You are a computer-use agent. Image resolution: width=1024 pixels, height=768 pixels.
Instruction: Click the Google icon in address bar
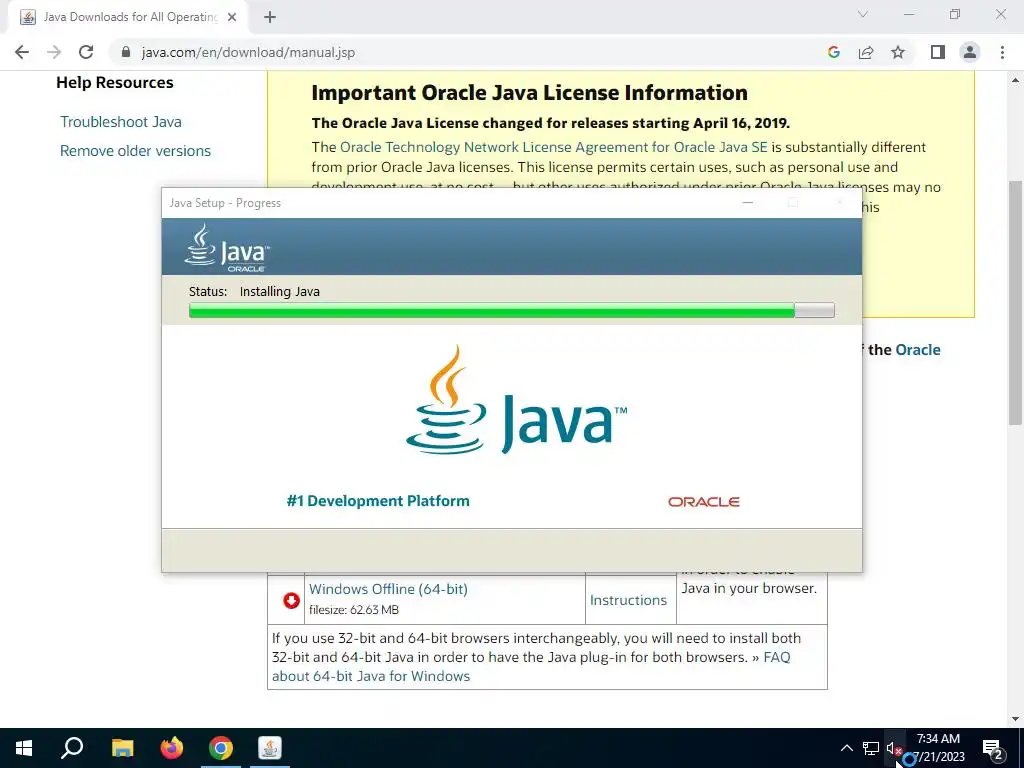click(x=833, y=52)
